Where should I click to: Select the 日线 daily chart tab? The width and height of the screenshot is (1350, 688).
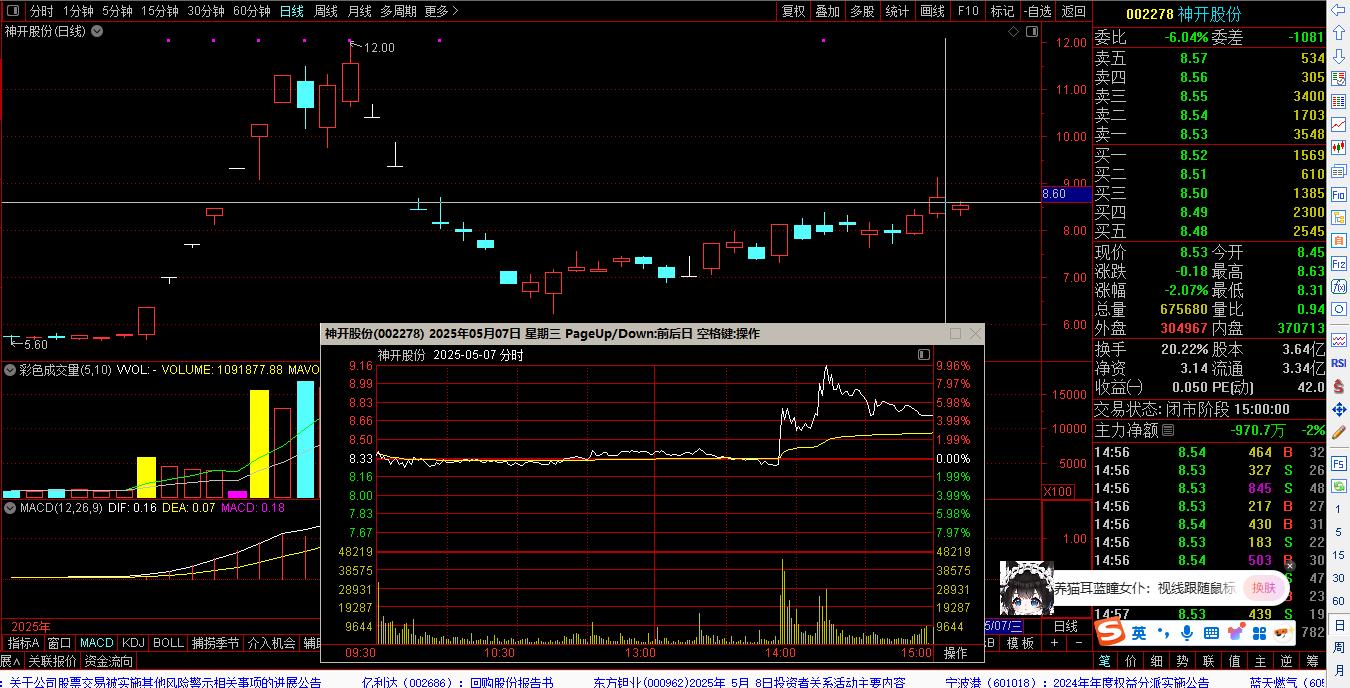point(292,11)
